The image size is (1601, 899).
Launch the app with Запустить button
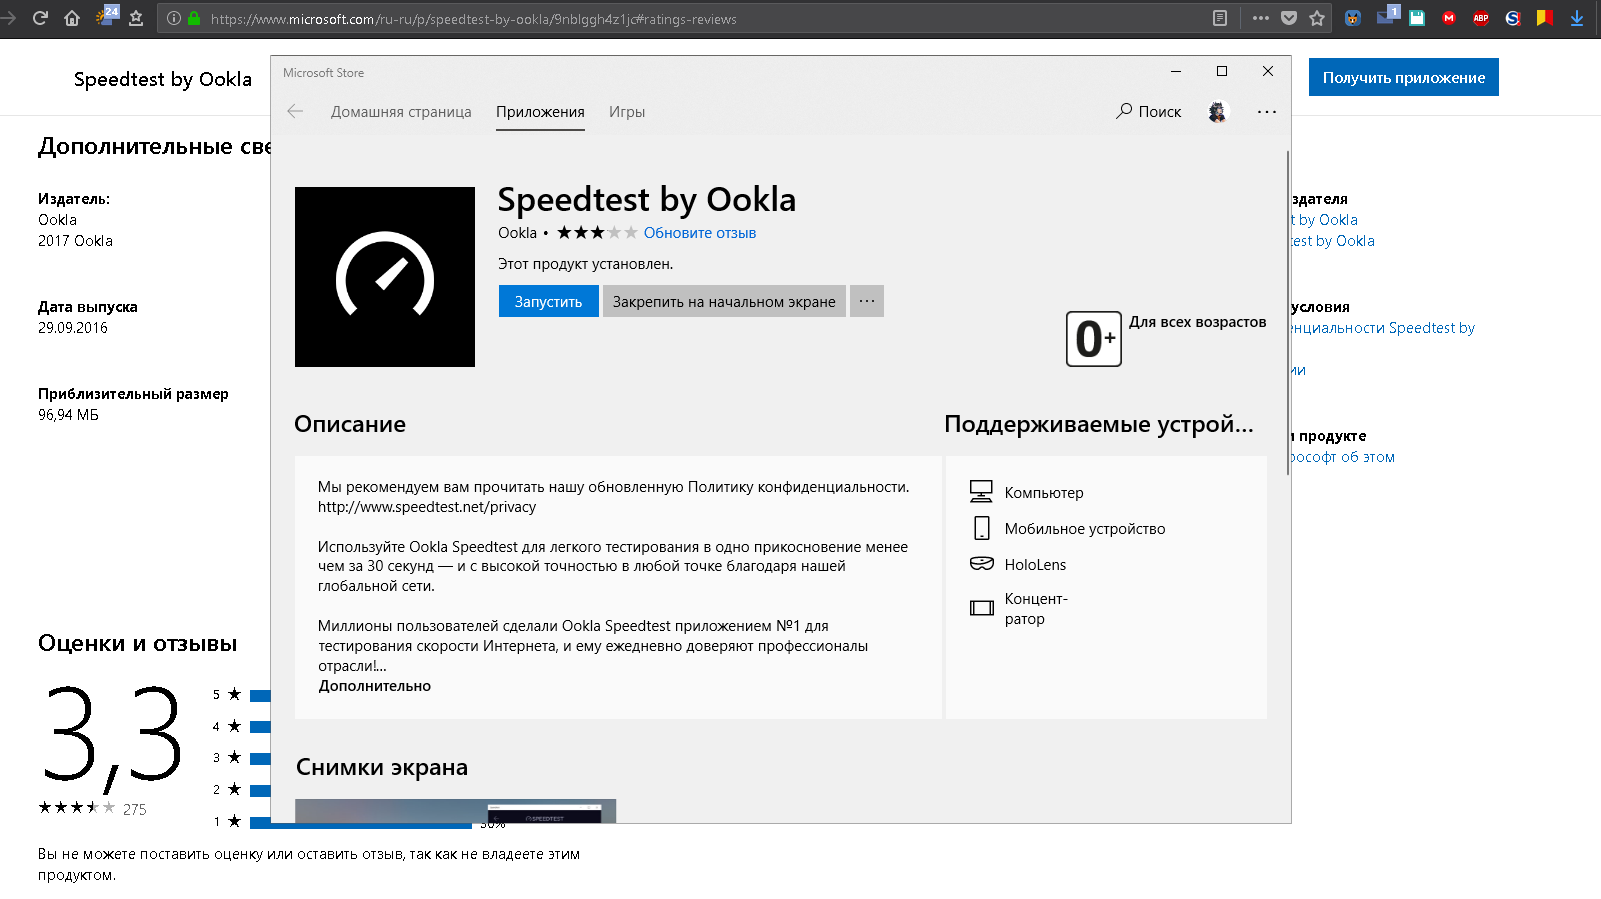coord(548,301)
